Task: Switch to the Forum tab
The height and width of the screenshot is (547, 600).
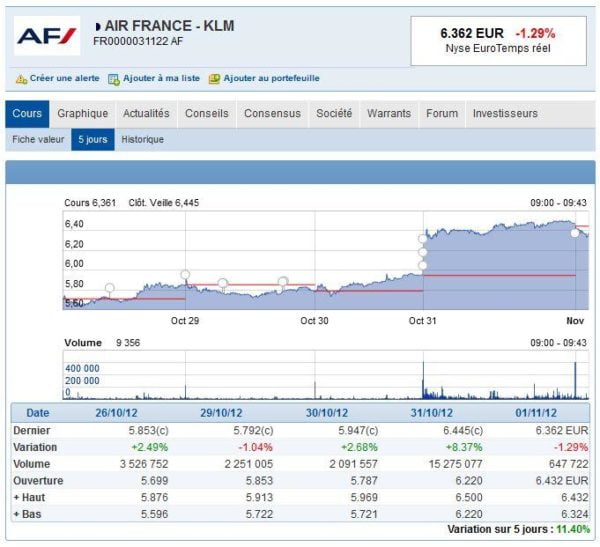Action: (x=442, y=114)
